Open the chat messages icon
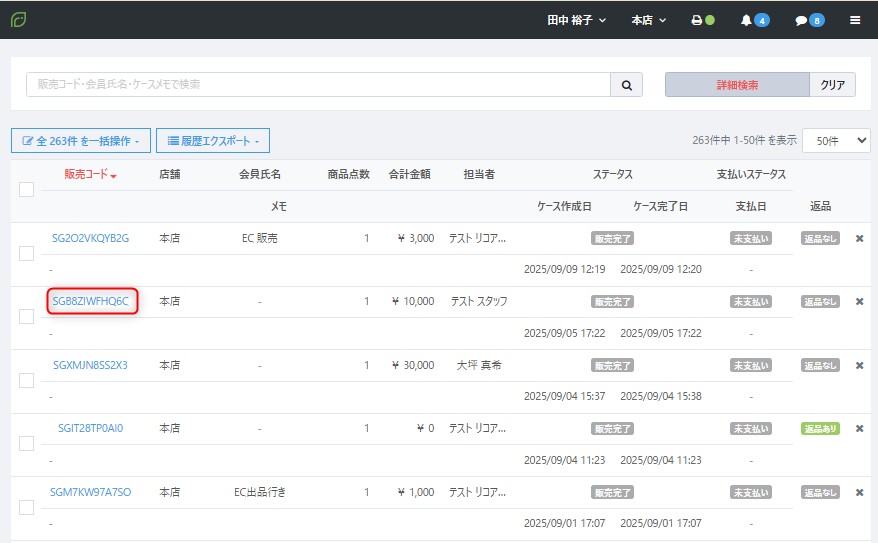 click(808, 20)
